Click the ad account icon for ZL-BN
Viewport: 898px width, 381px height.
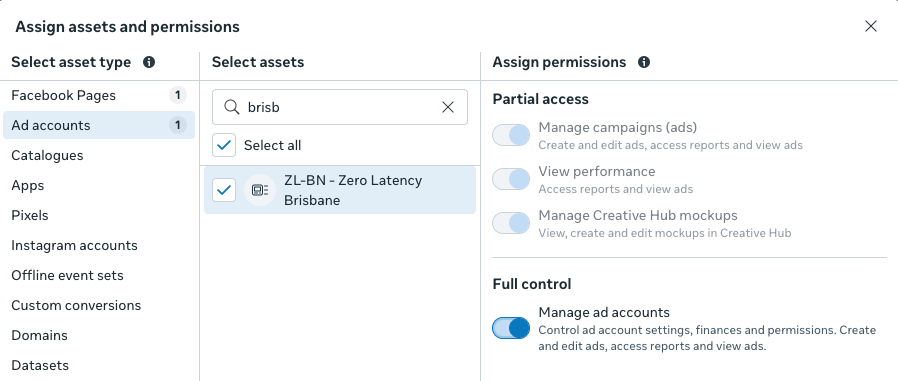click(260, 190)
